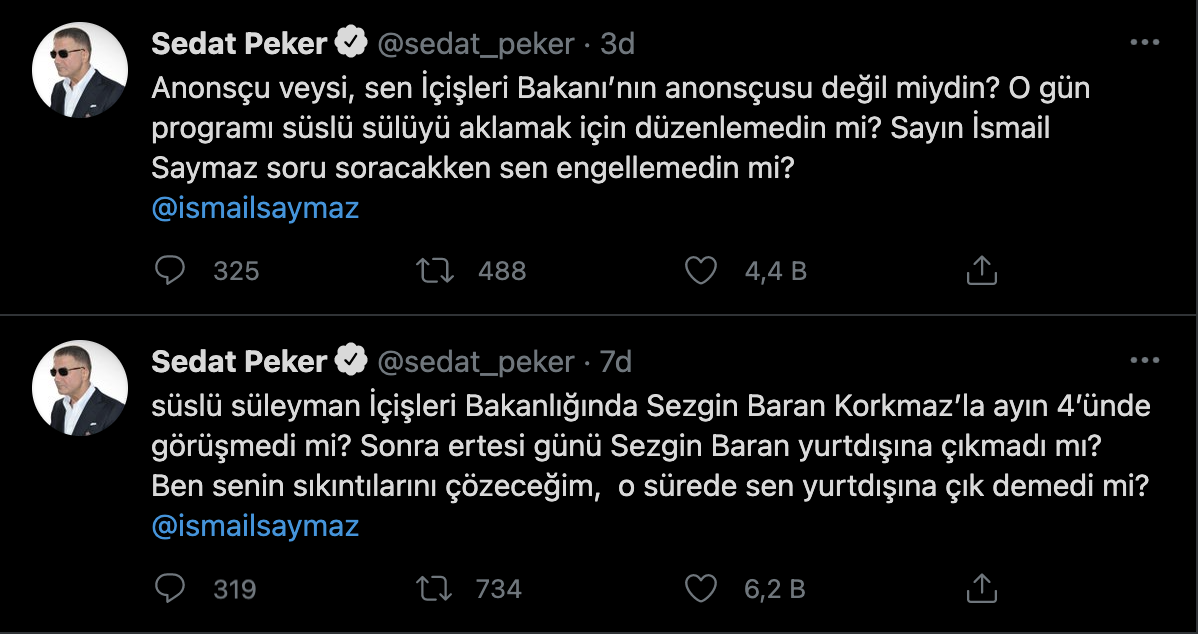Open profile picture of the second tweet
1198x634 pixels.
click(x=81, y=388)
